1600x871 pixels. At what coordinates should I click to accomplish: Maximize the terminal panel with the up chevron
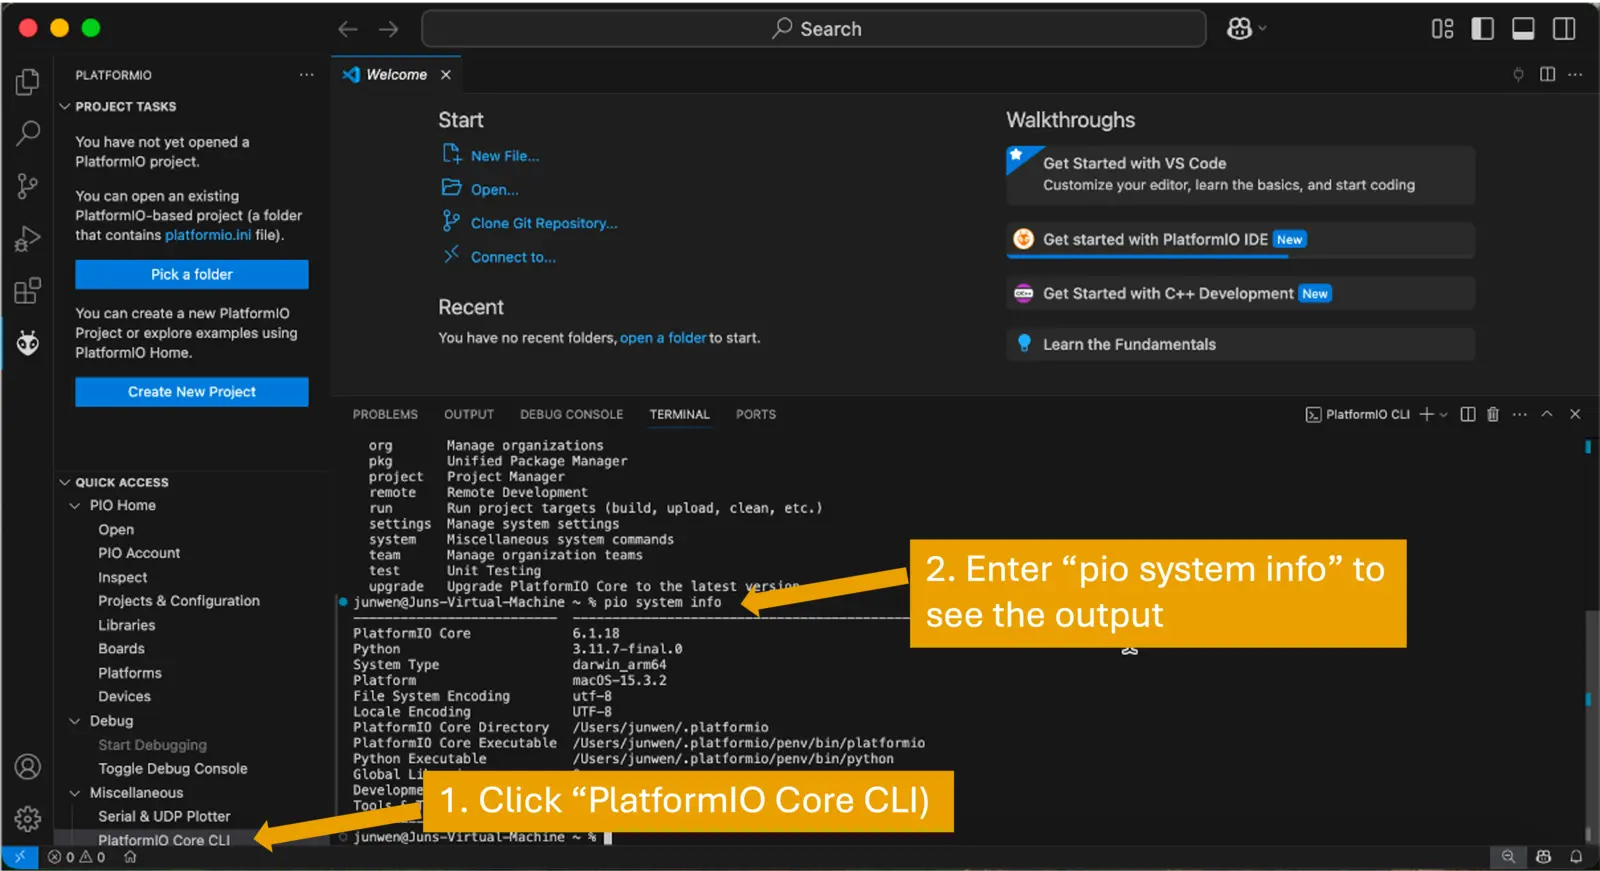click(x=1547, y=414)
